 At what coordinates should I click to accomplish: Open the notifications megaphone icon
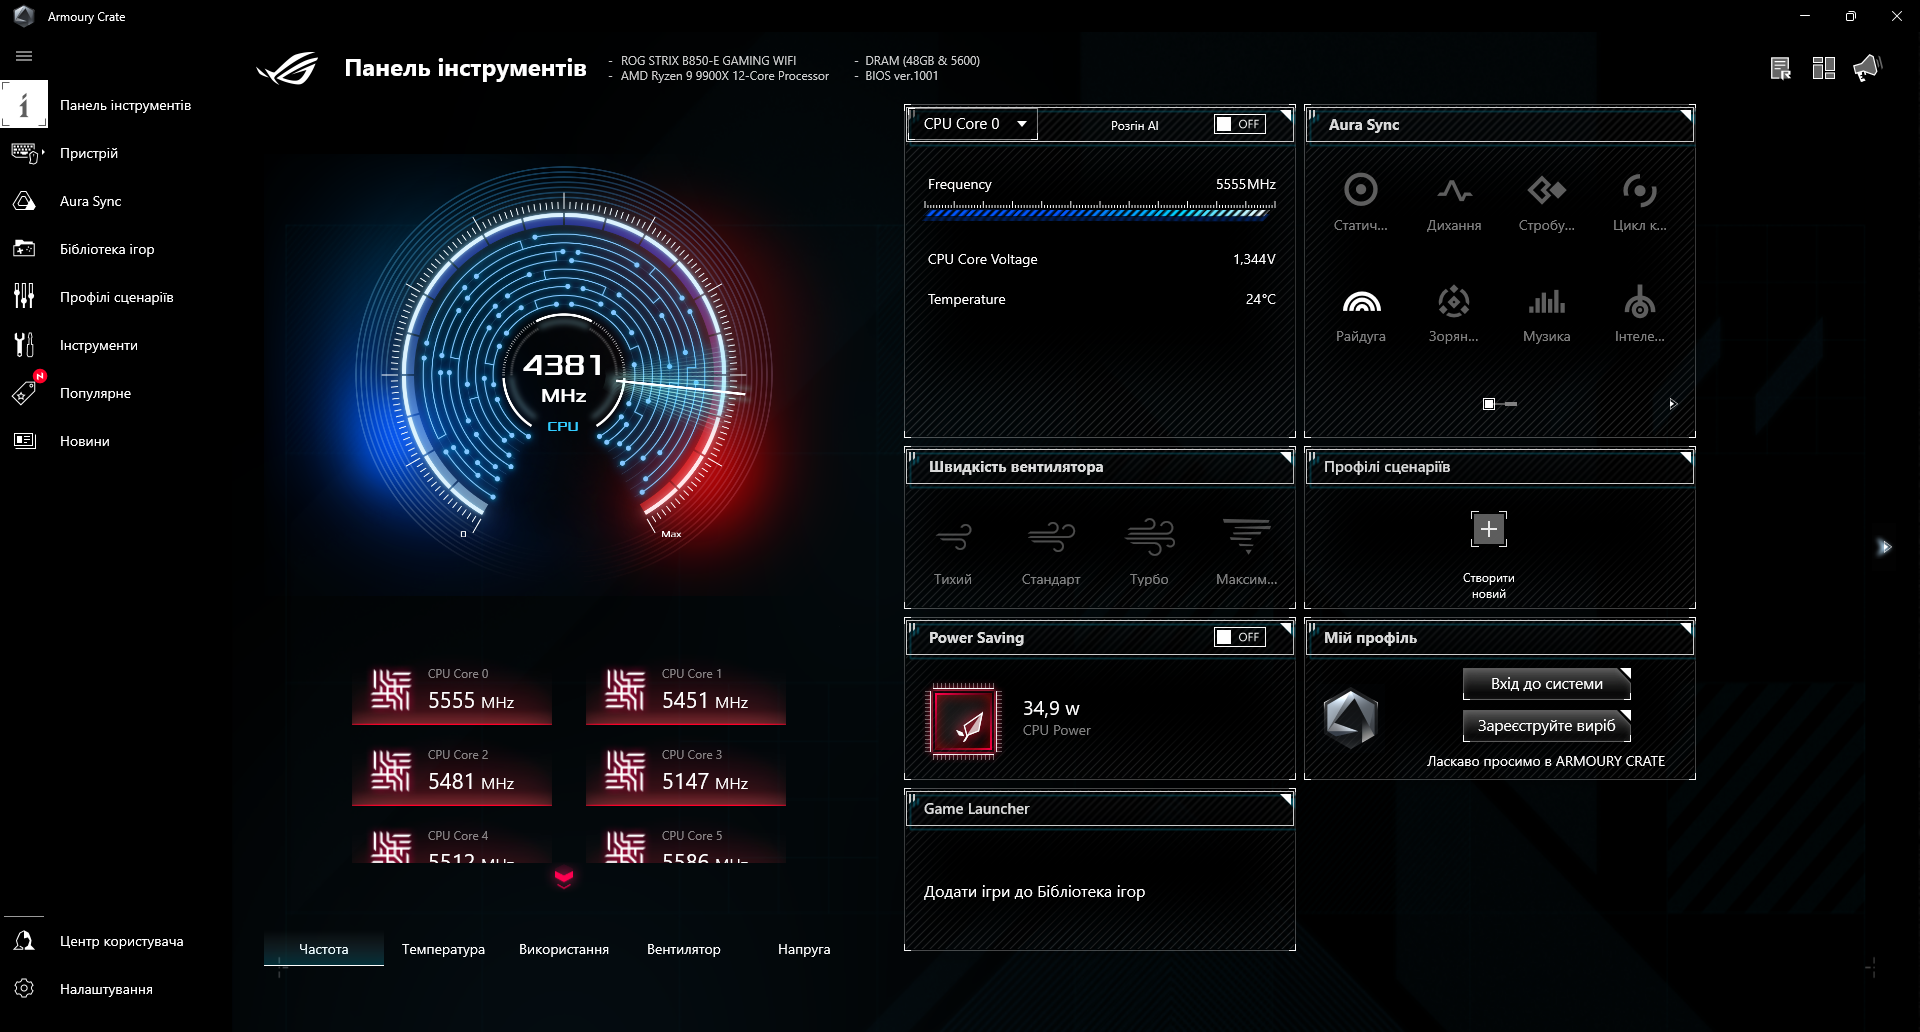(1868, 67)
